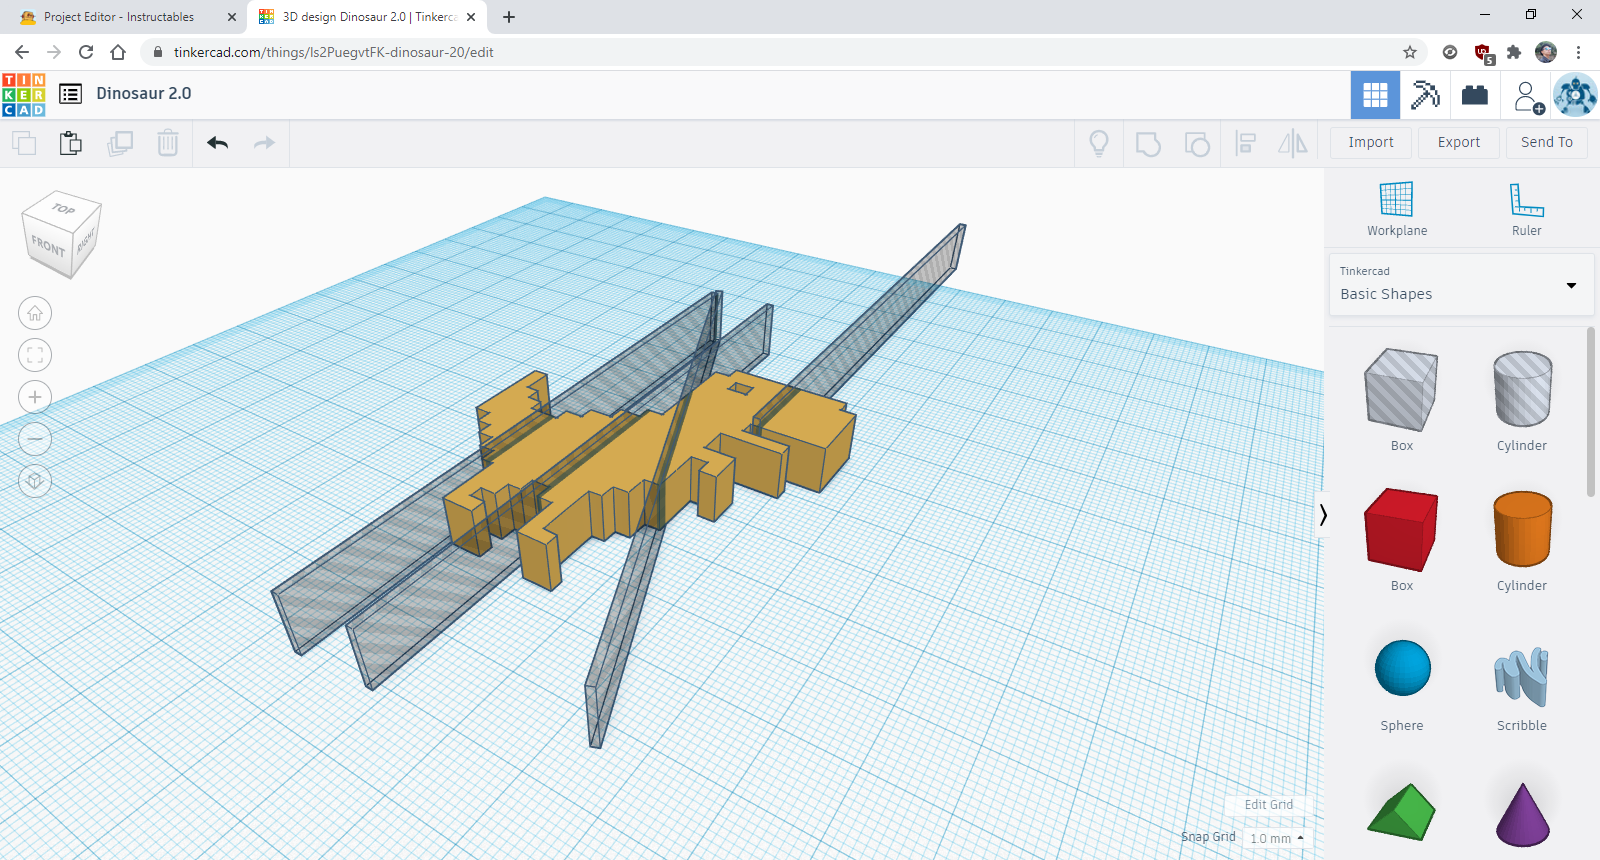Click the Zoom out minus button
The width and height of the screenshot is (1600, 860).
coord(35,439)
